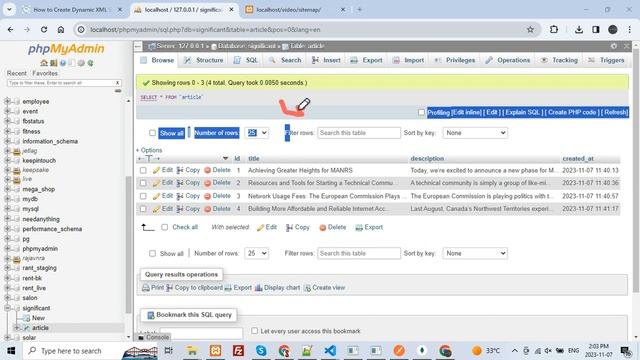Open the Export tab
The width and height of the screenshot is (640, 360).
(x=367, y=60)
